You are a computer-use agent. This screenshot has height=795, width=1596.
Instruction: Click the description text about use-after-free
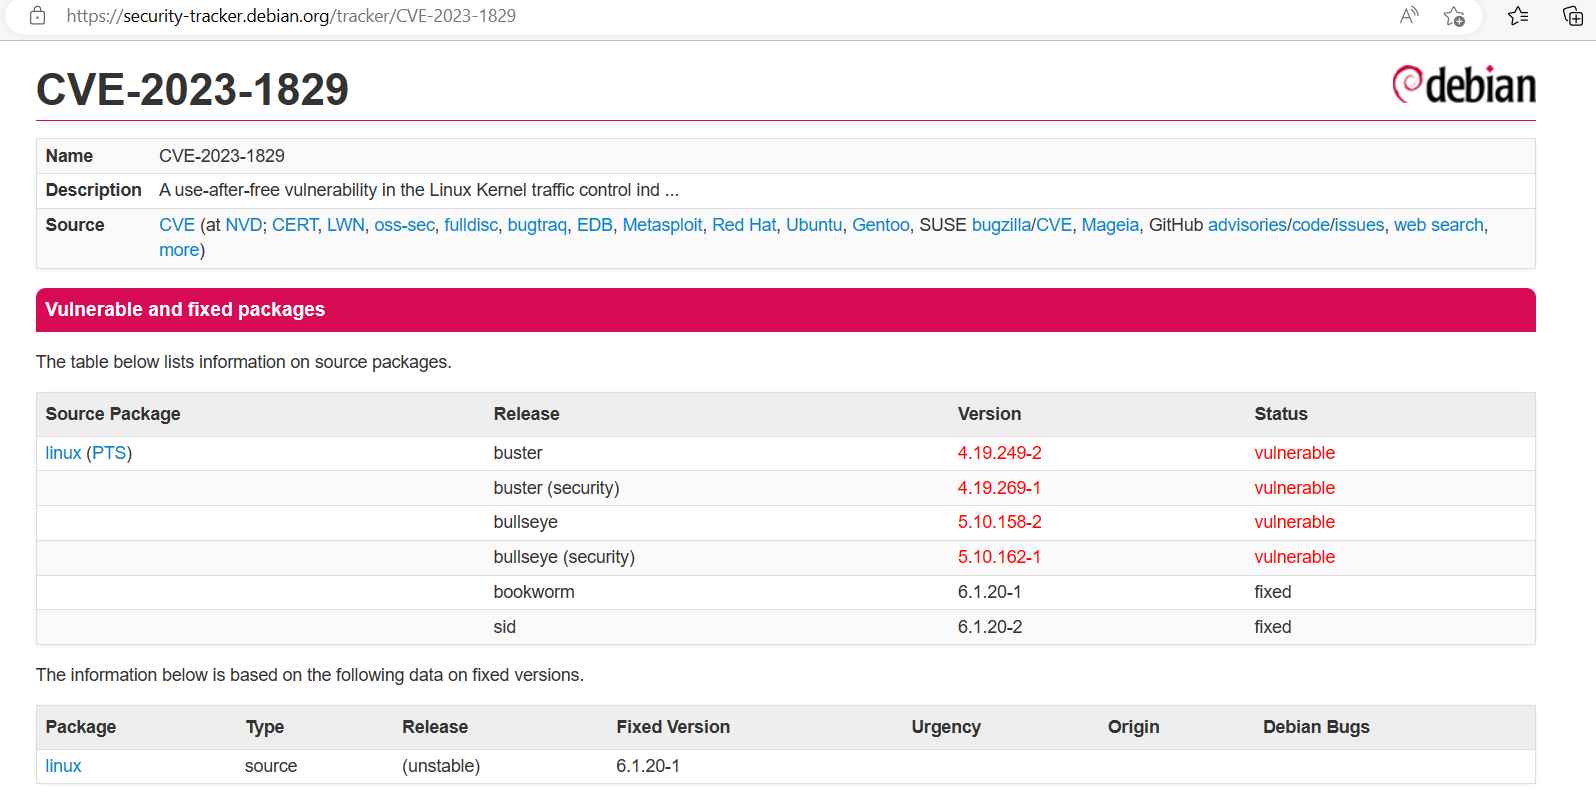419,190
